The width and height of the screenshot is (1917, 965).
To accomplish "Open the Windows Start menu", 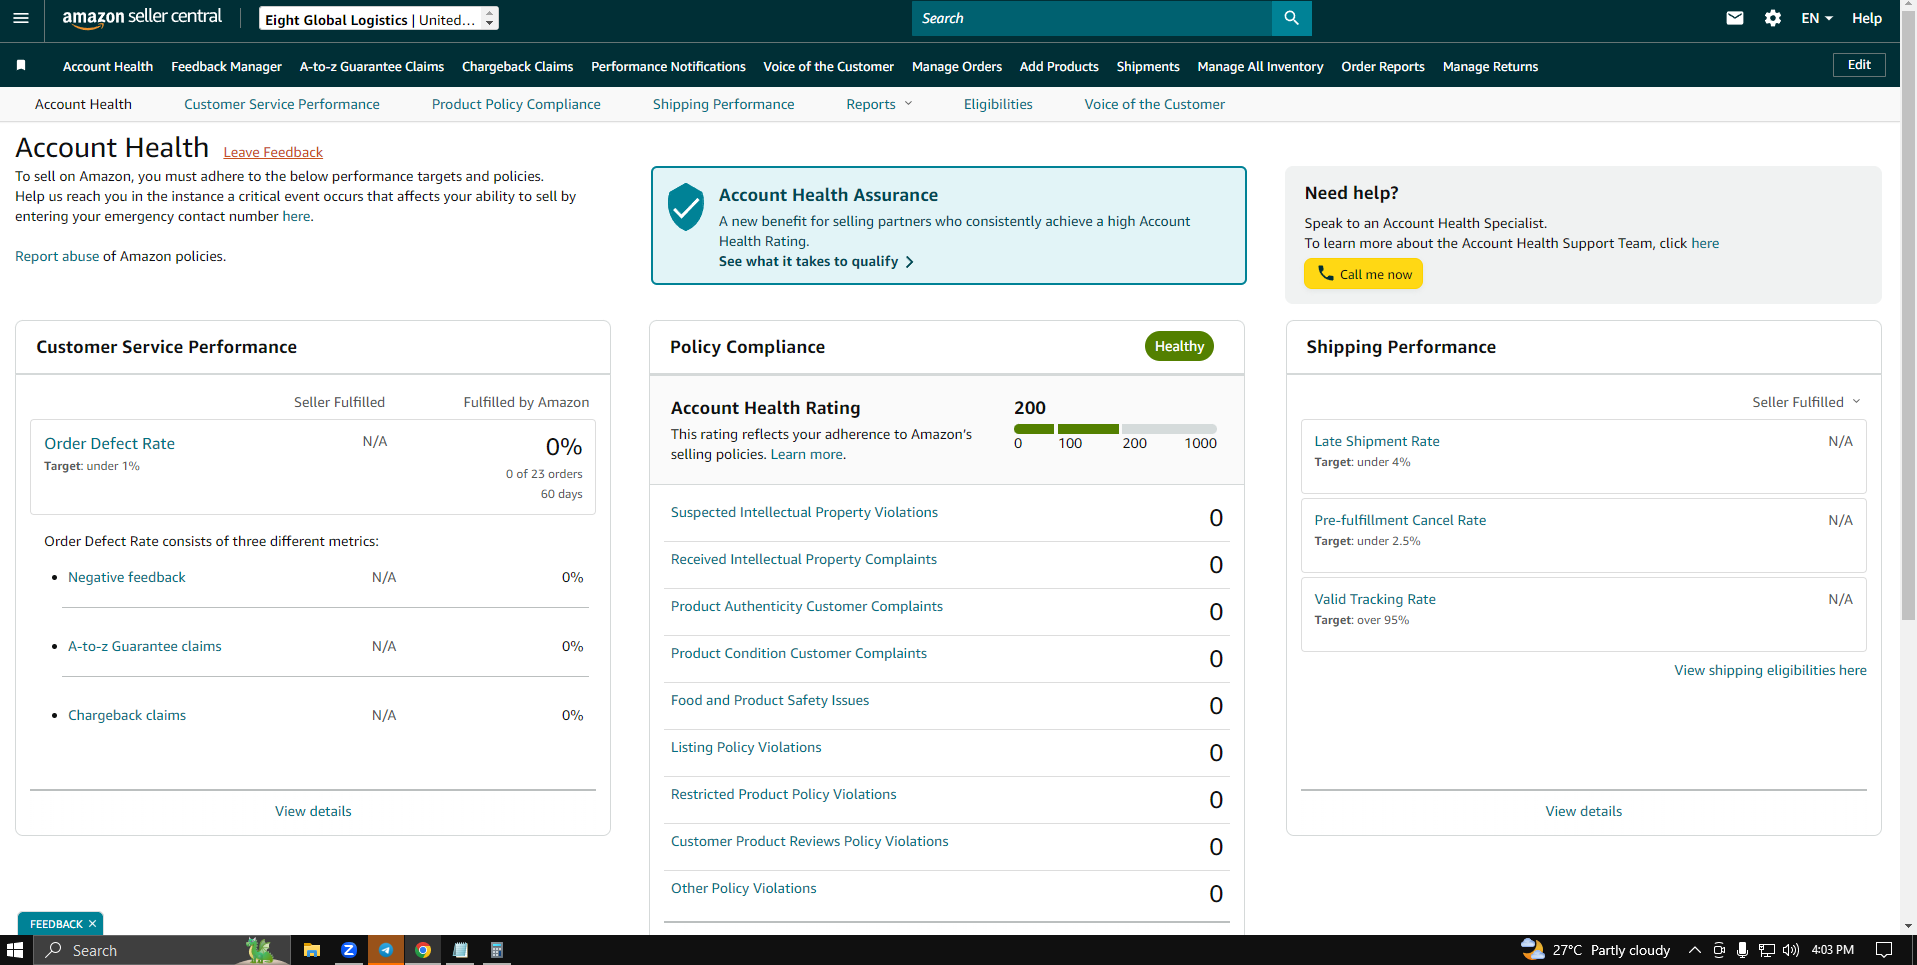I will point(15,950).
